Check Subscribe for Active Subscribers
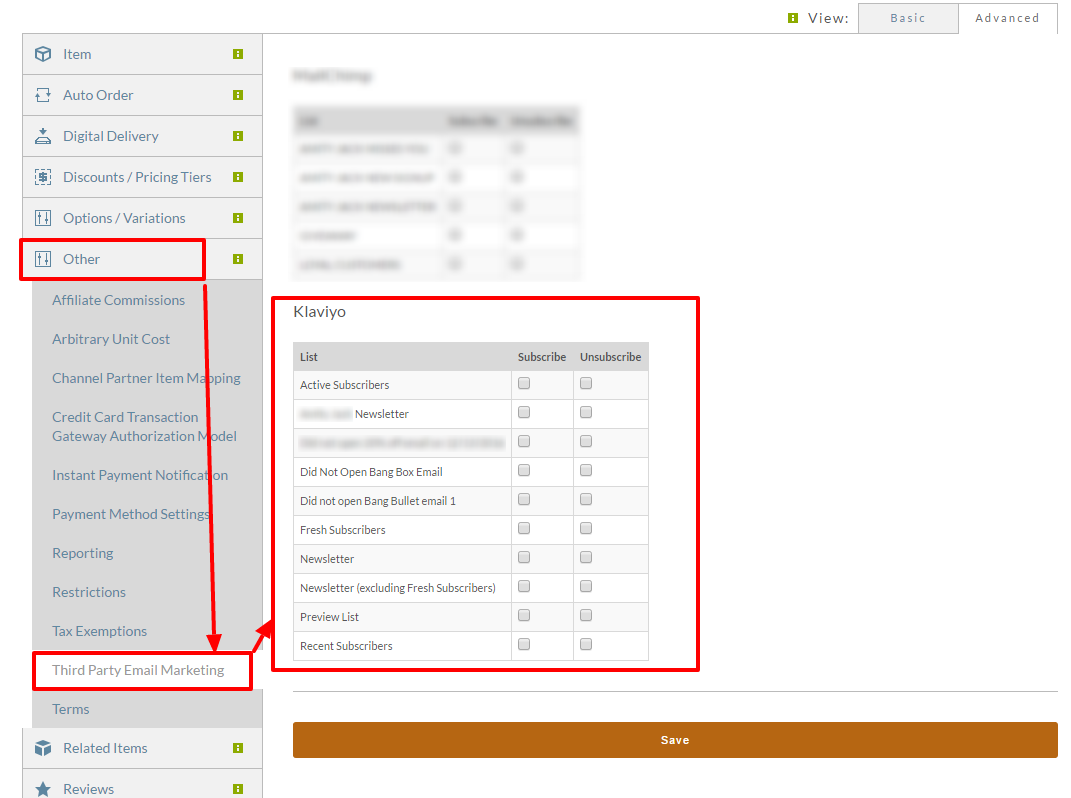1071x798 pixels. click(x=524, y=383)
